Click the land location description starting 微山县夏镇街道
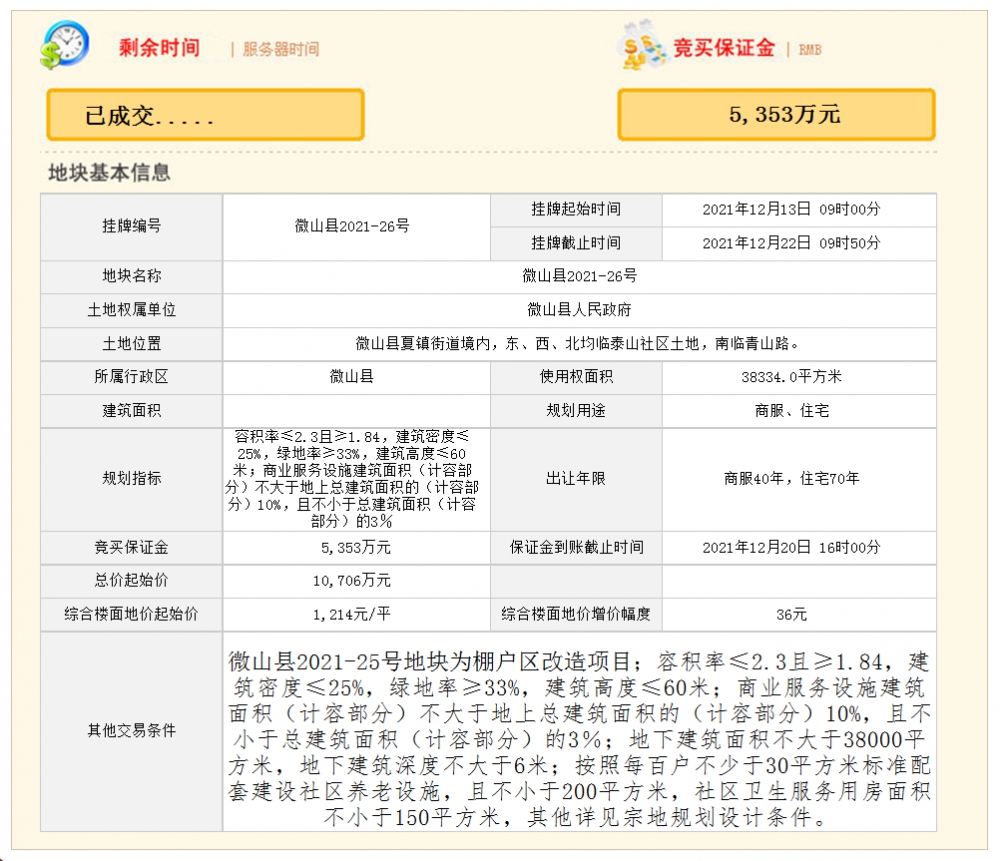 [x=577, y=344]
